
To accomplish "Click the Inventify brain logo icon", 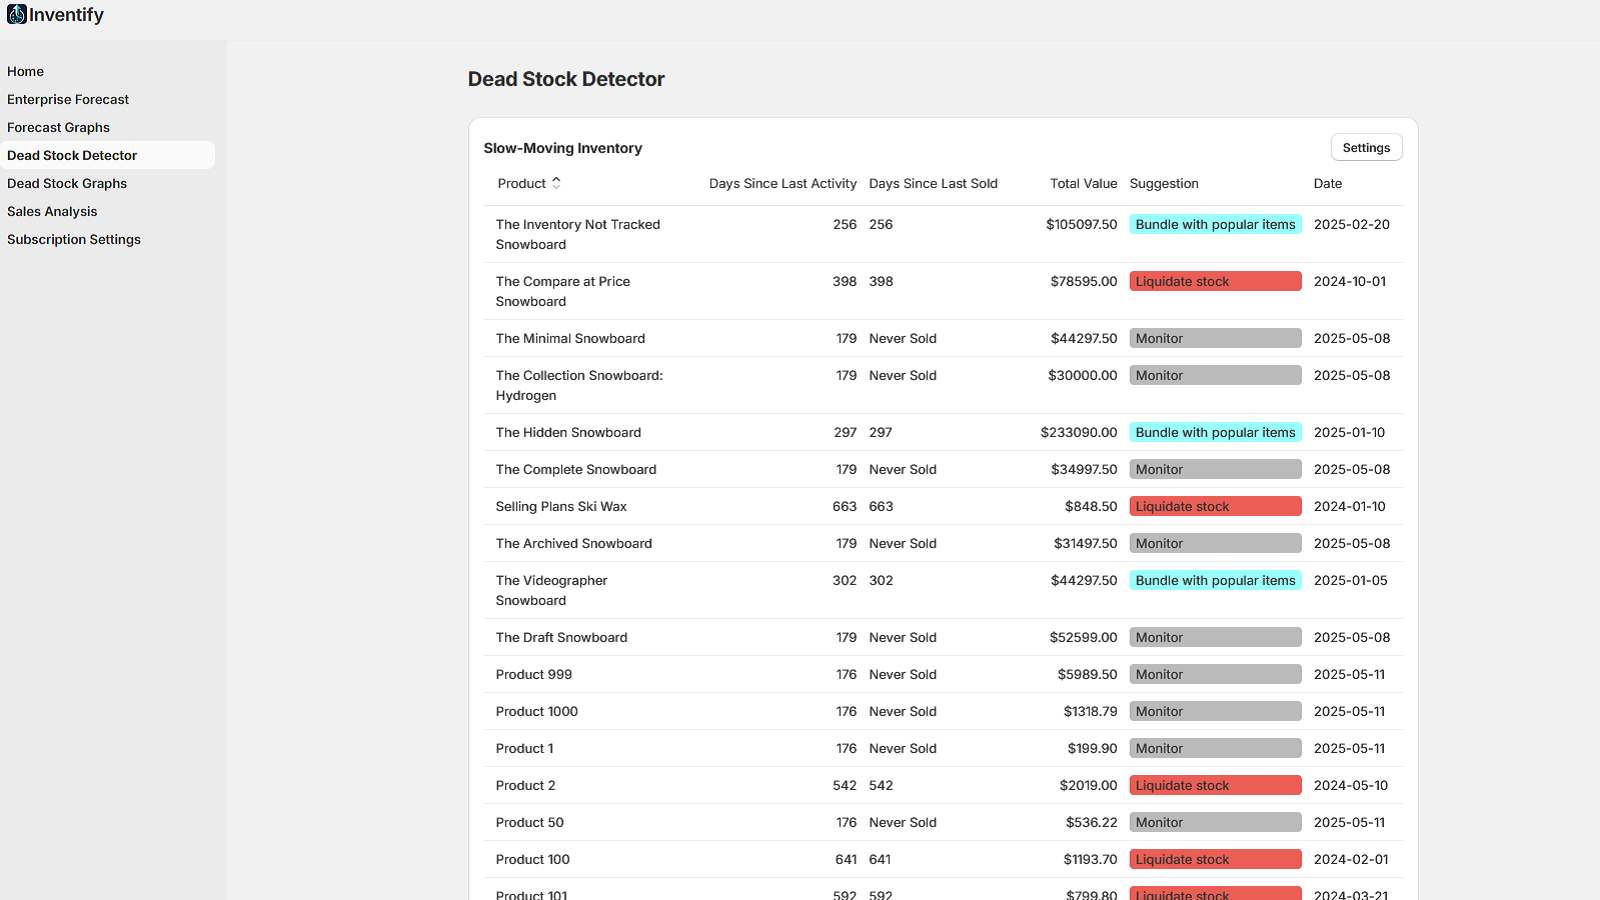I will coord(16,14).
